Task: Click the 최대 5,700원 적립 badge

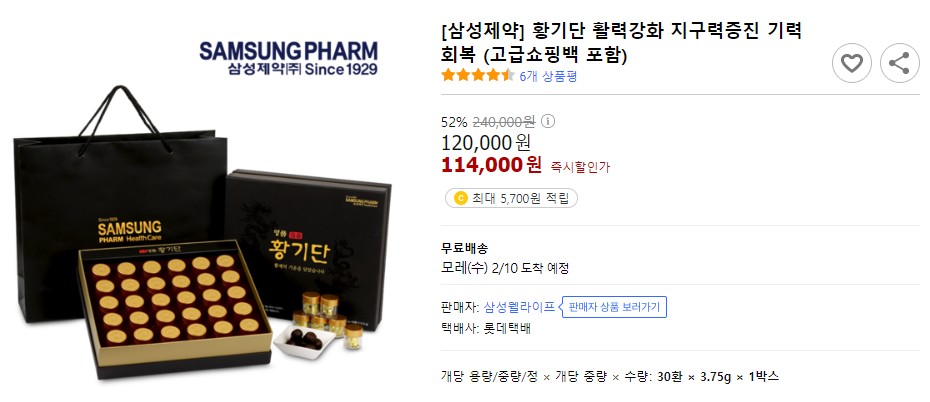Action: [x=511, y=199]
